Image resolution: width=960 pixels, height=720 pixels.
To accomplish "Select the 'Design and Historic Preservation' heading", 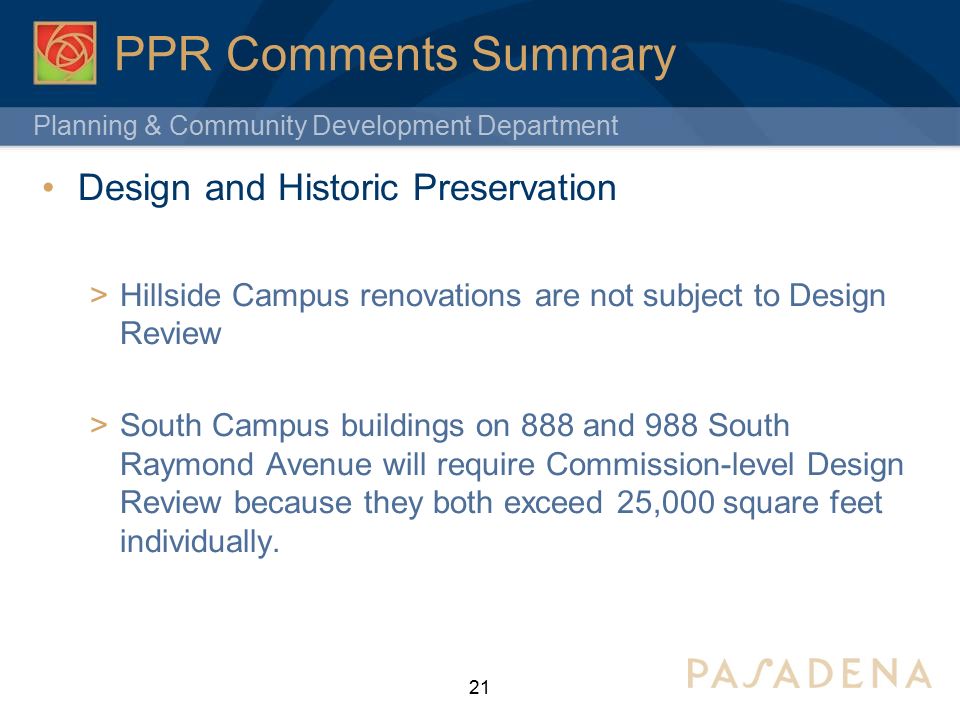I will click(x=347, y=187).
